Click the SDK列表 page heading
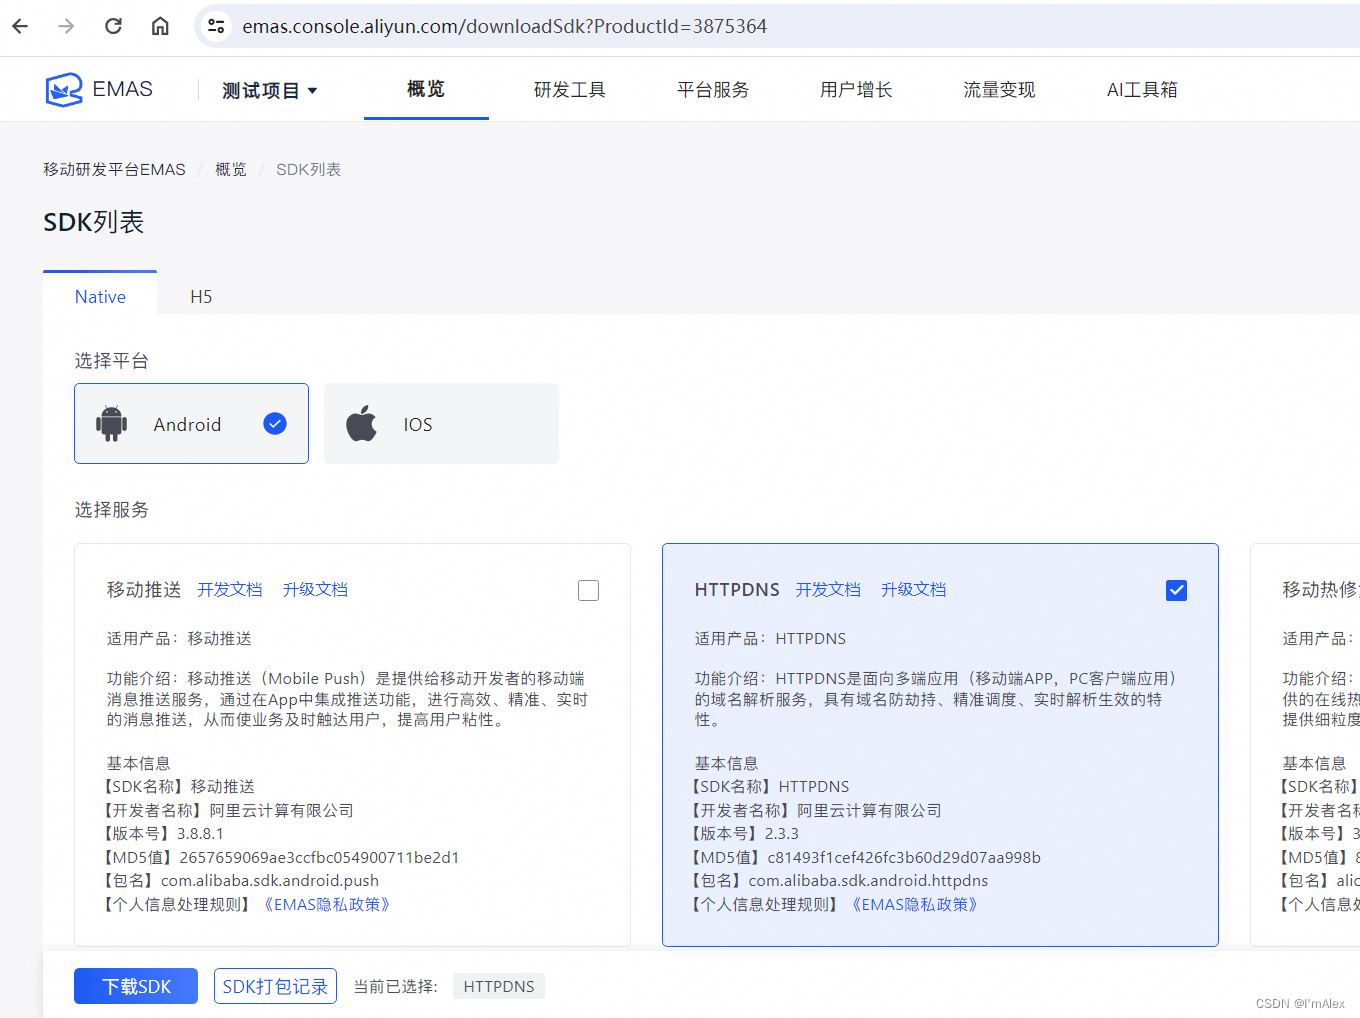 (94, 222)
